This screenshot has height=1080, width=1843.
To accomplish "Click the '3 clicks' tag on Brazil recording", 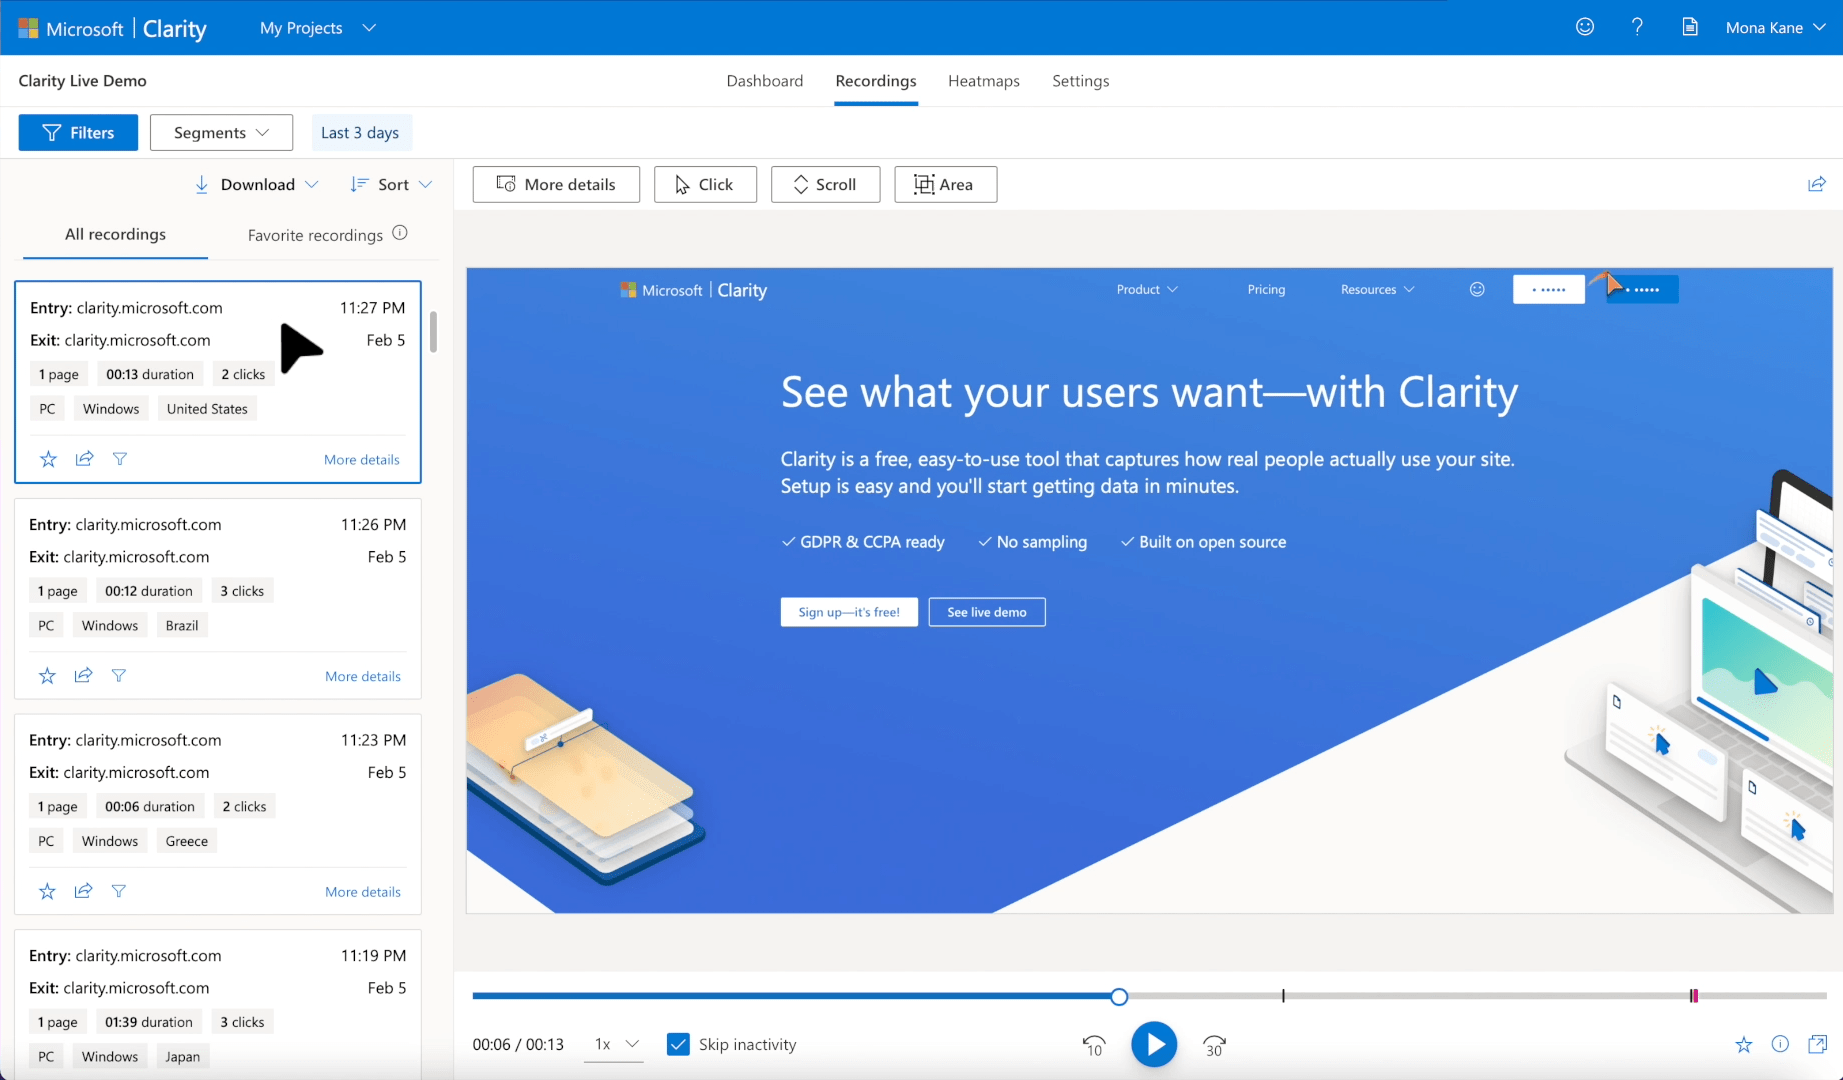I will 242,591.
